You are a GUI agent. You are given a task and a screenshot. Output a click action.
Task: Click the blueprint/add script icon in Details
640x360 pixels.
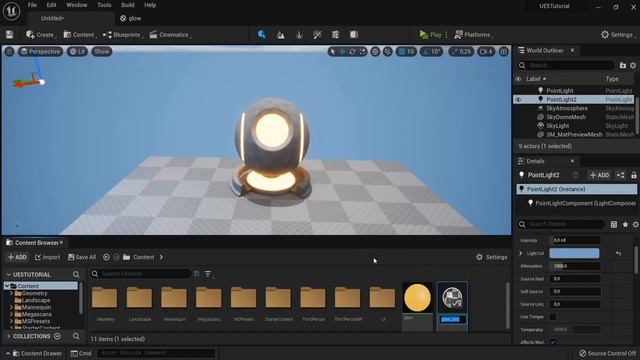[x=620, y=175]
